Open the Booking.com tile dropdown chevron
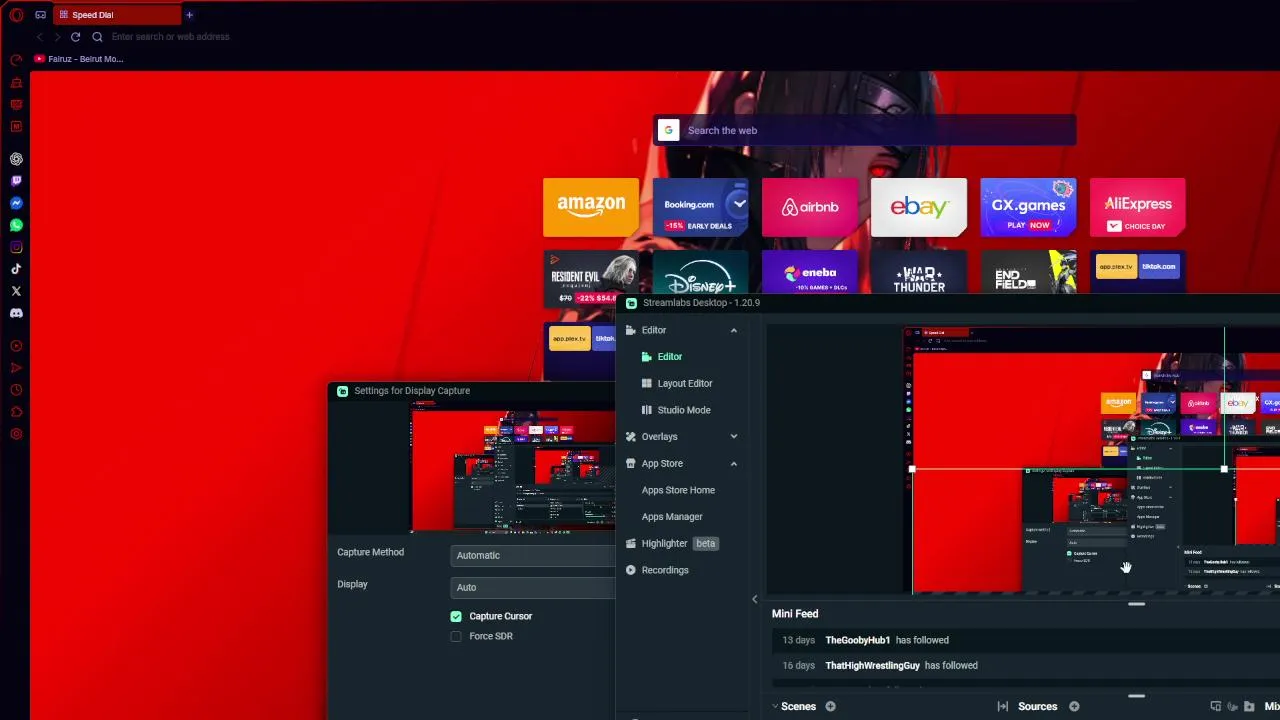1280x720 pixels. pos(739,203)
